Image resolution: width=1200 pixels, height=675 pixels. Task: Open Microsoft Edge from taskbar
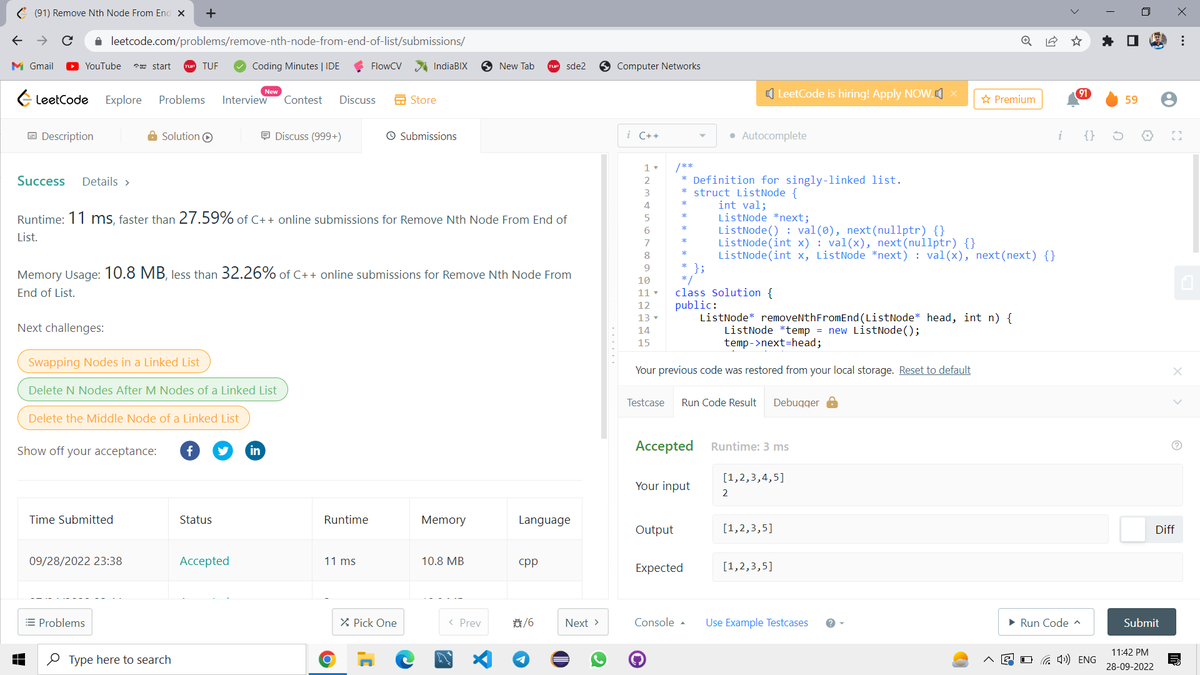[x=405, y=659]
